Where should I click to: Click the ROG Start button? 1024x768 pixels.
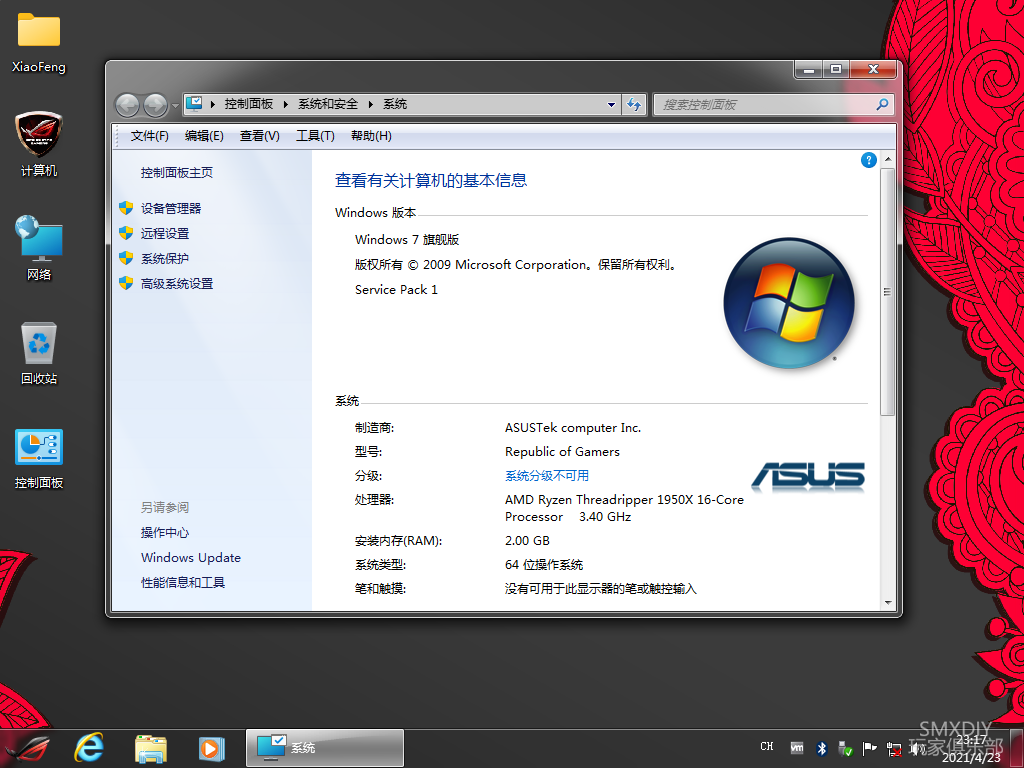(26, 748)
